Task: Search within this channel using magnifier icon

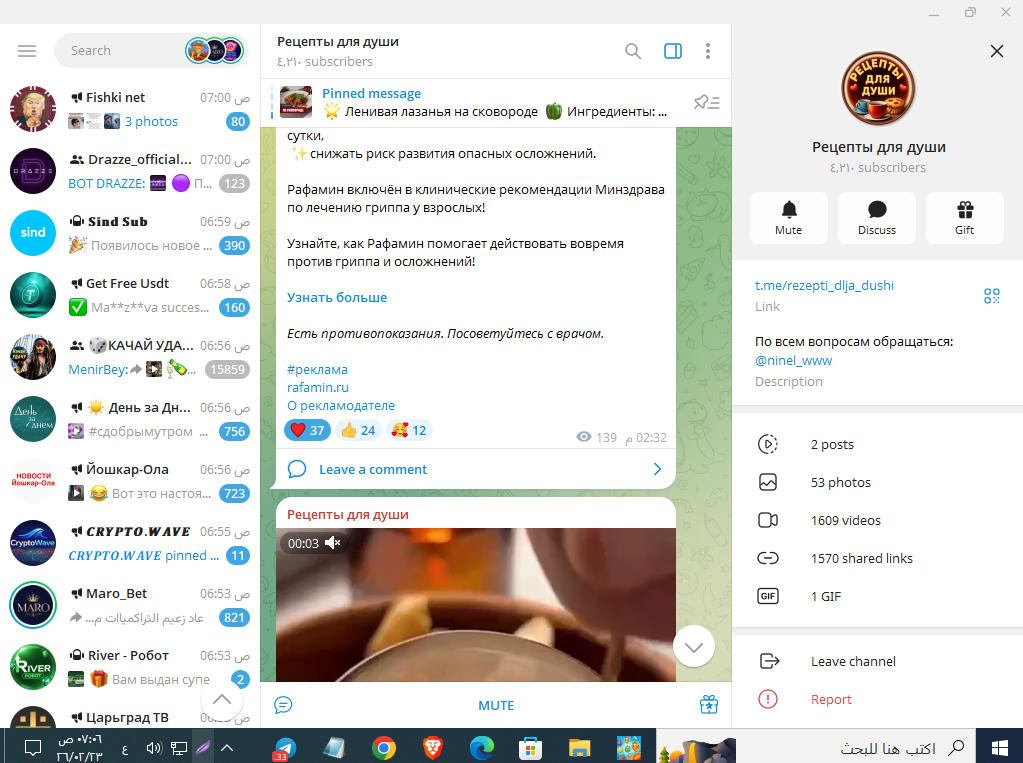Action: [633, 51]
